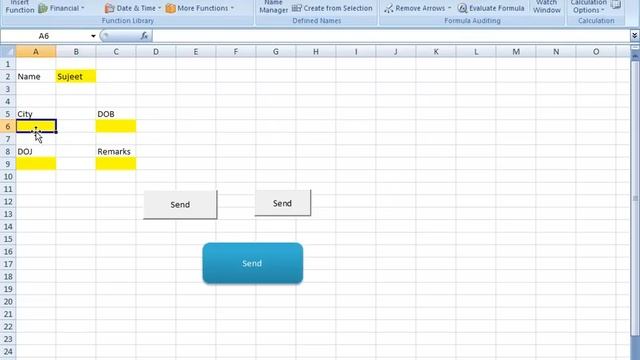Click the yellow cell with 'Sujeet'
This screenshot has height=360, width=640.
coord(76,76)
